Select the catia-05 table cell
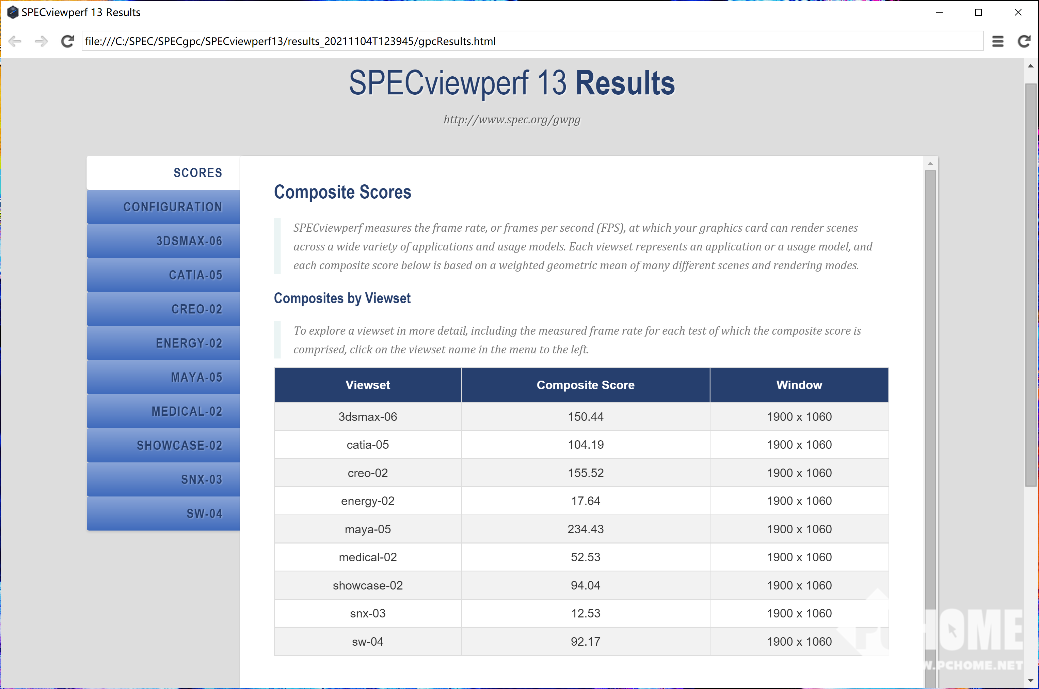The image size is (1039, 689). click(368, 445)
